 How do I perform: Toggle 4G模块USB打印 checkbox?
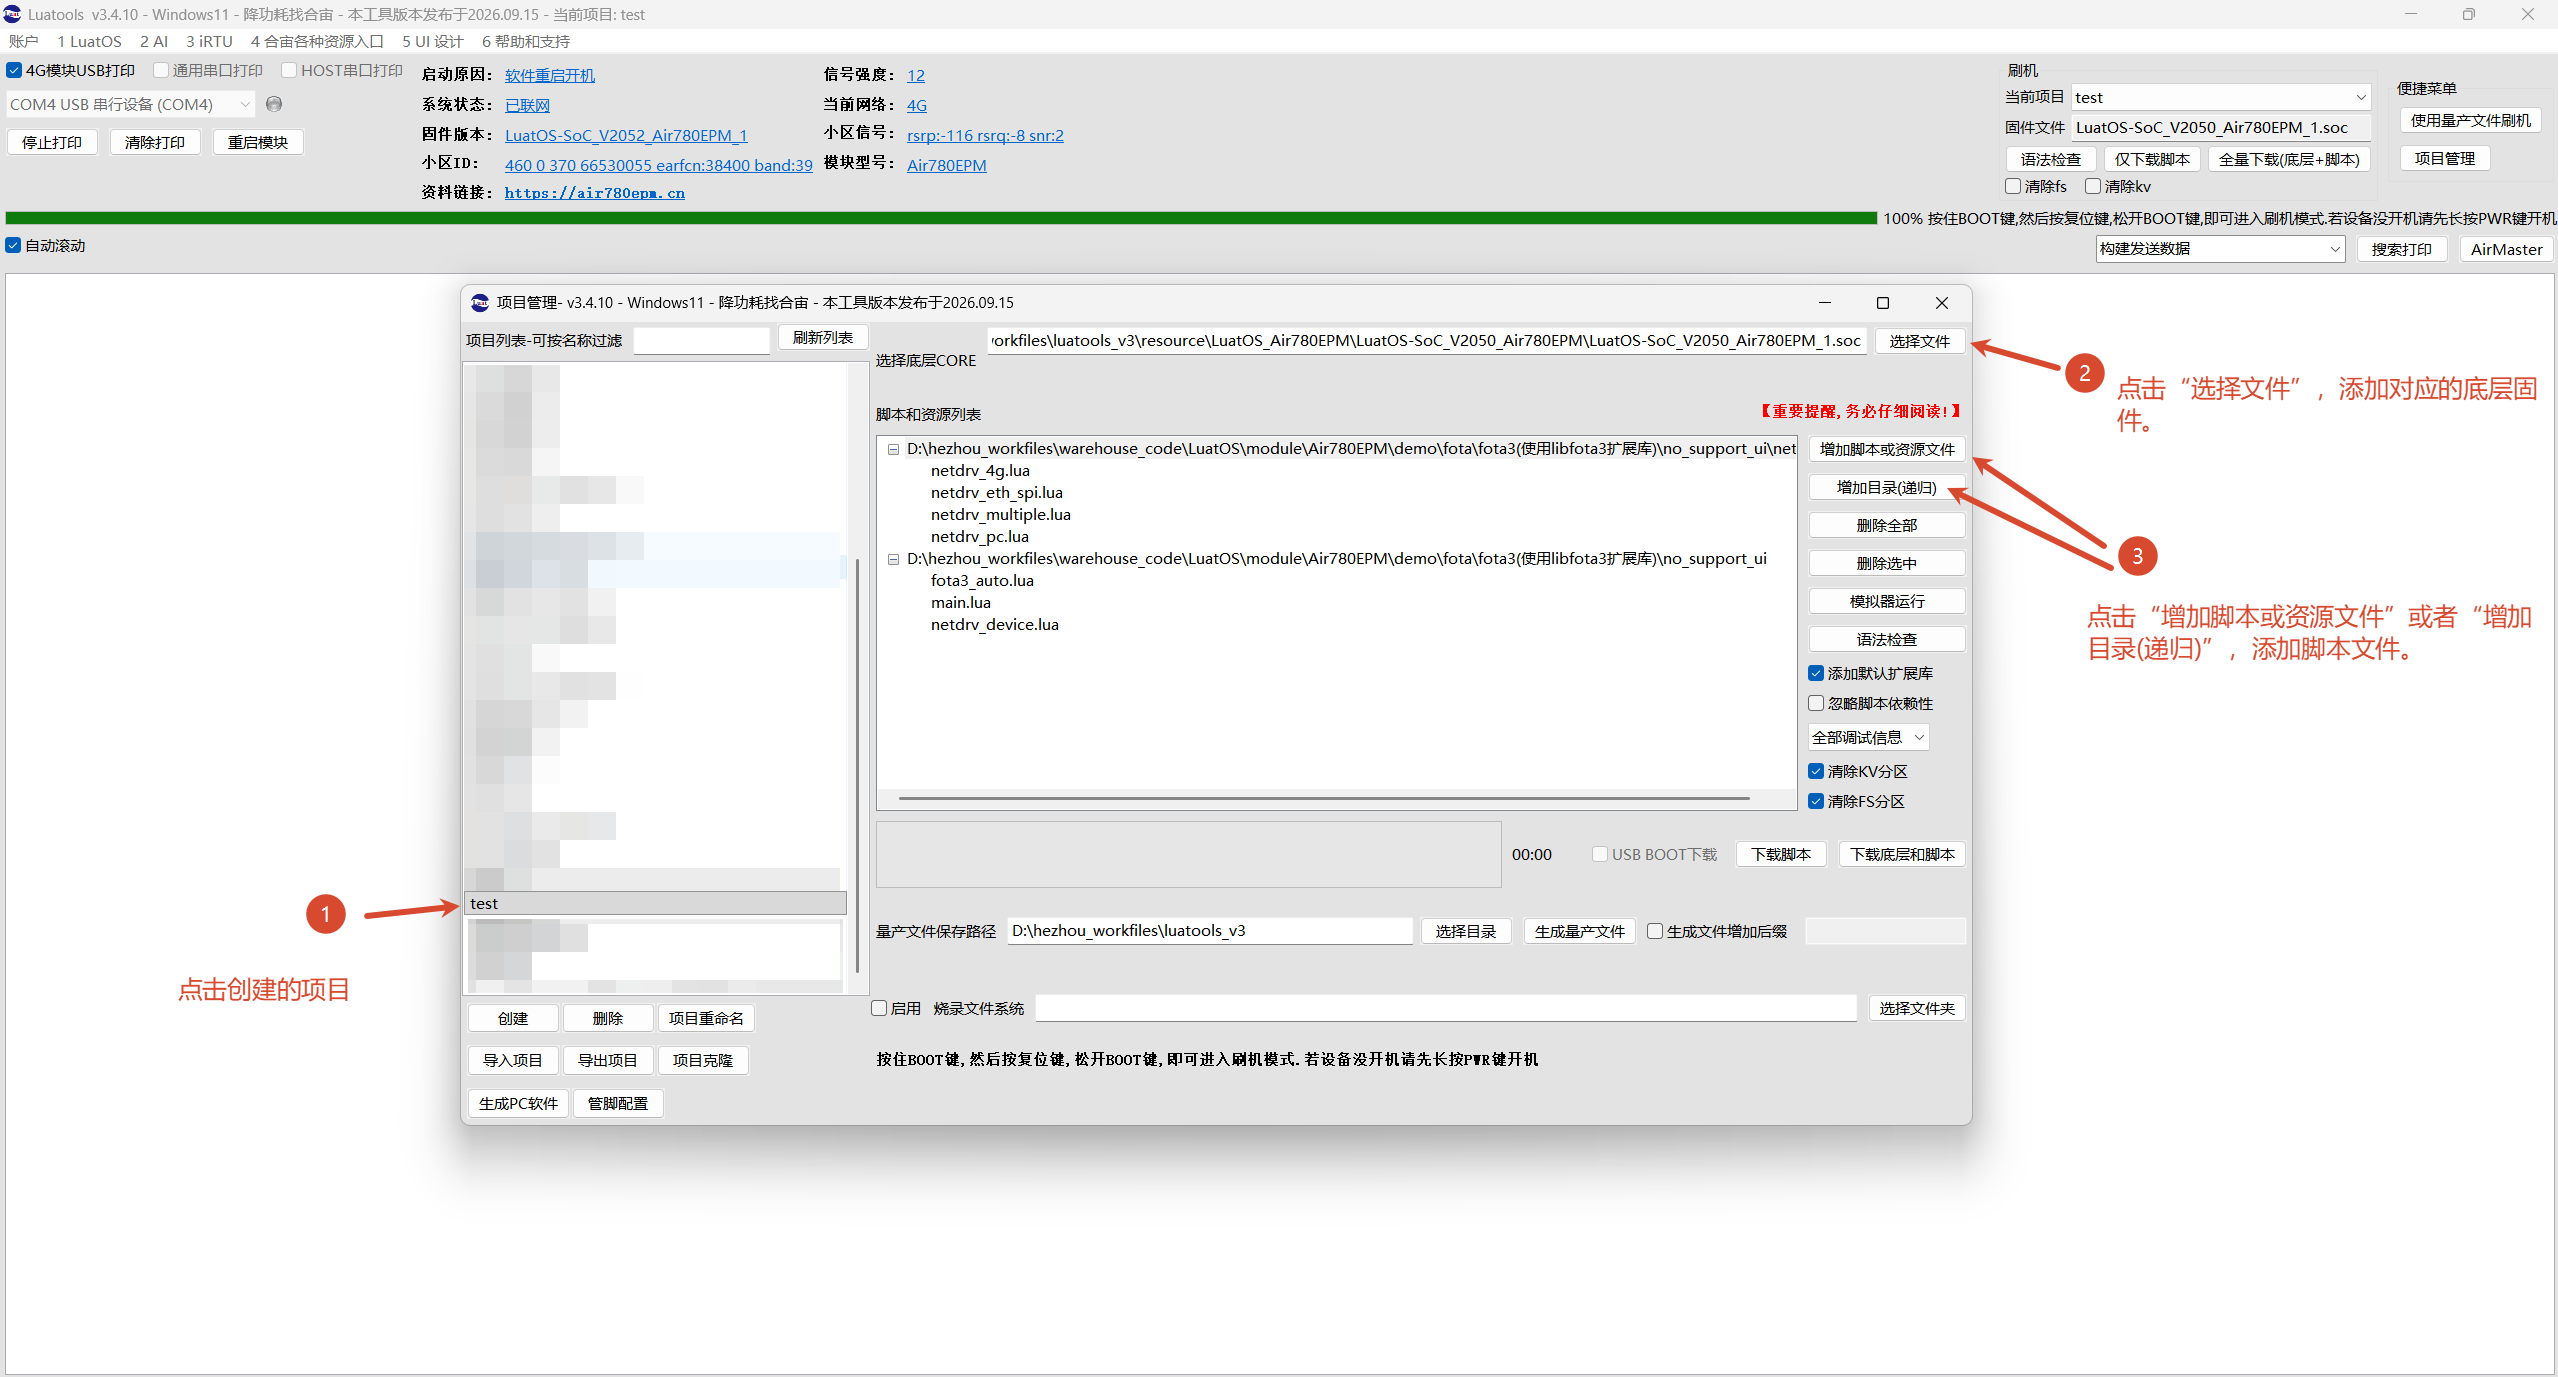(x=14, y=70)
